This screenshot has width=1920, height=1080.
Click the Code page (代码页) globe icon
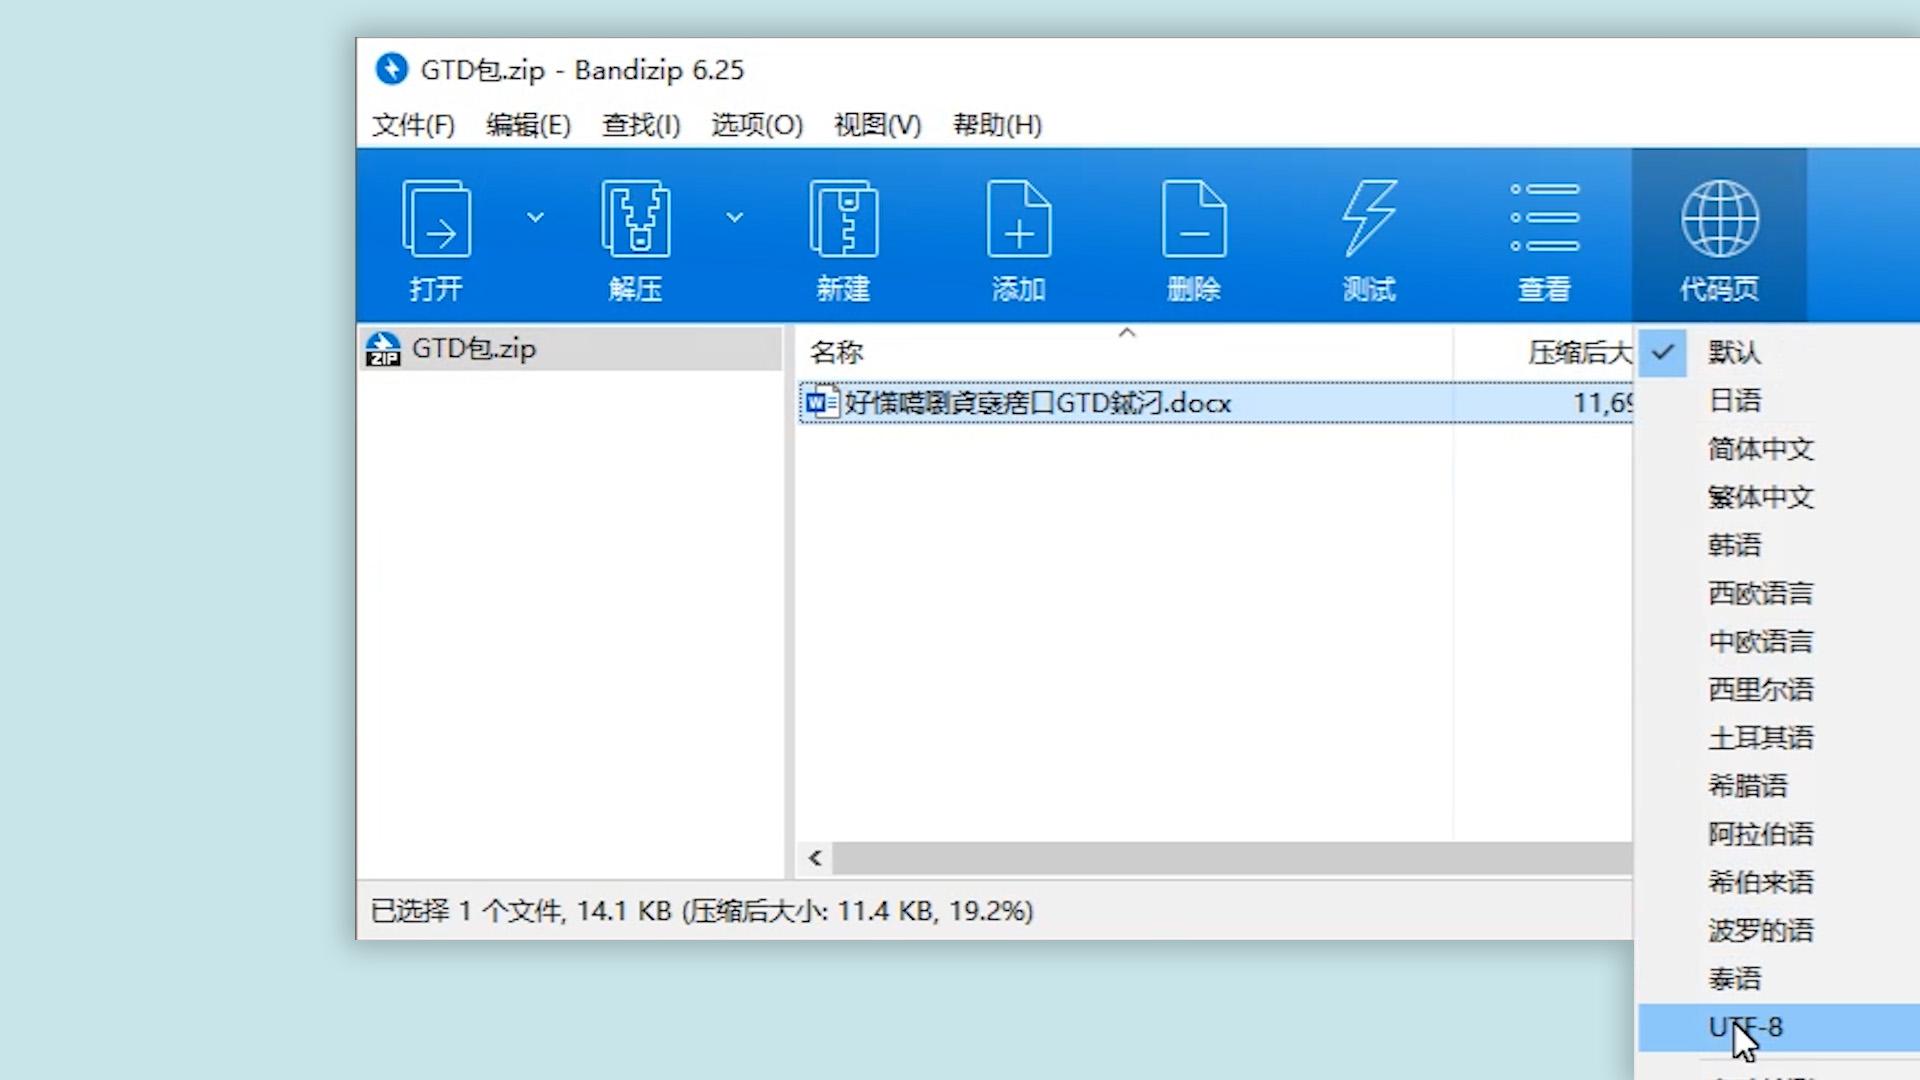pos(1719,220)
